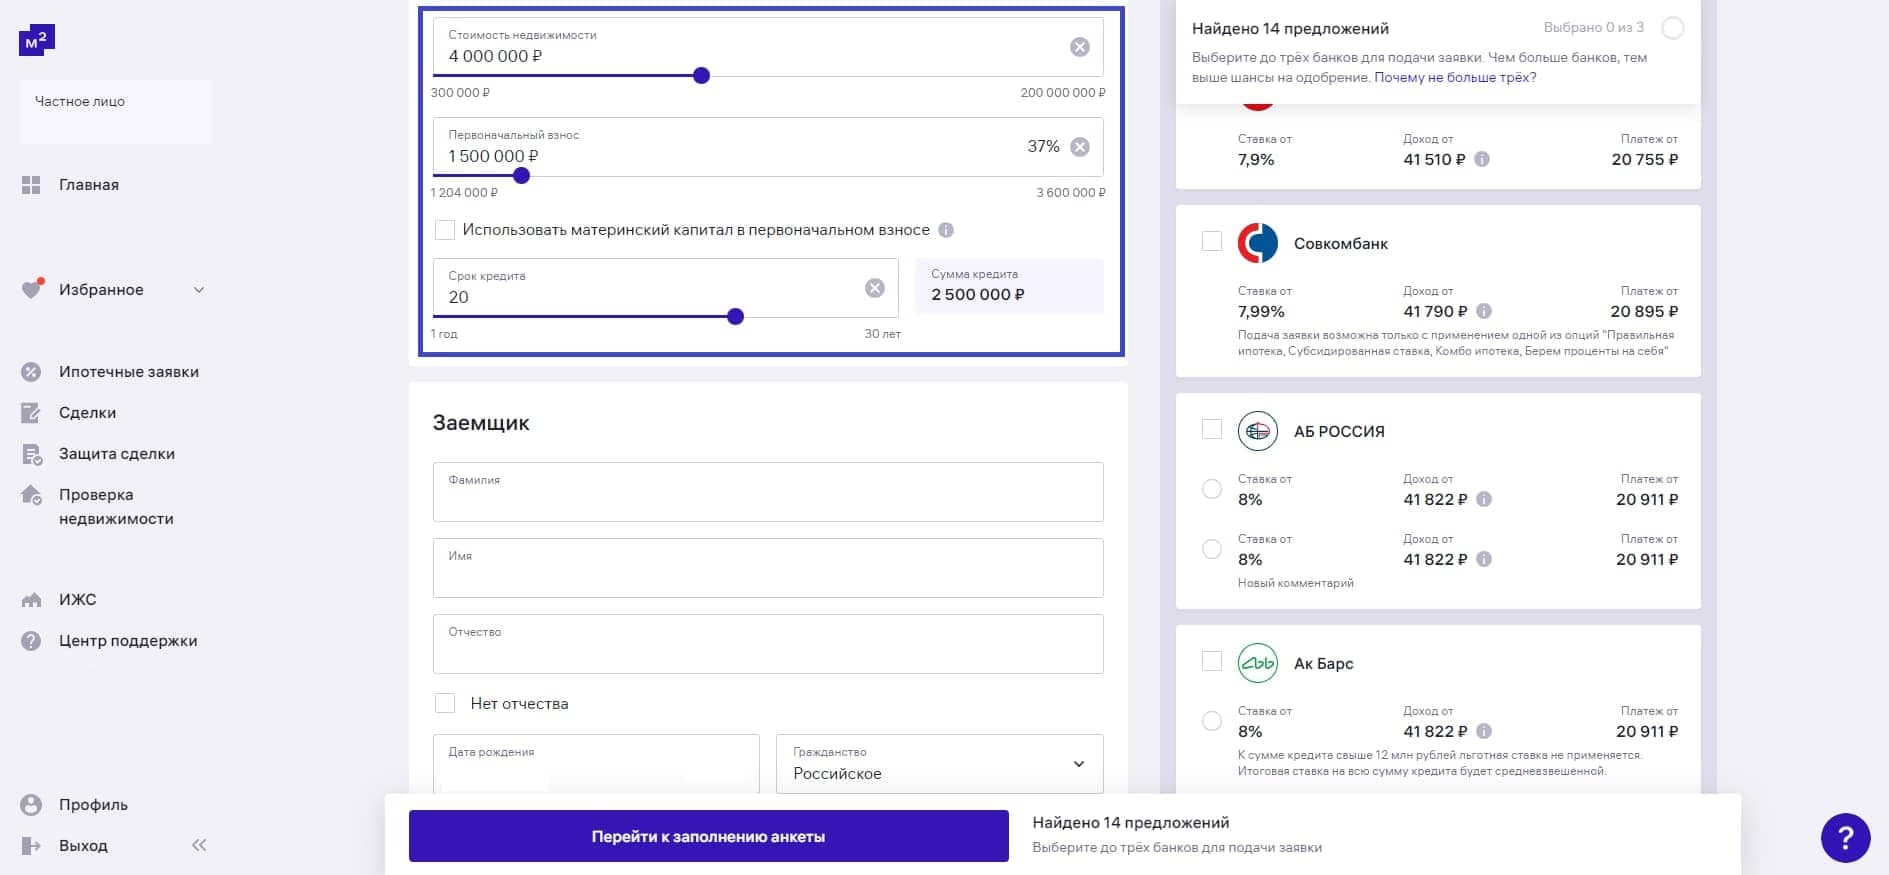Focus the Дата рождения field

tap(596, 764)
